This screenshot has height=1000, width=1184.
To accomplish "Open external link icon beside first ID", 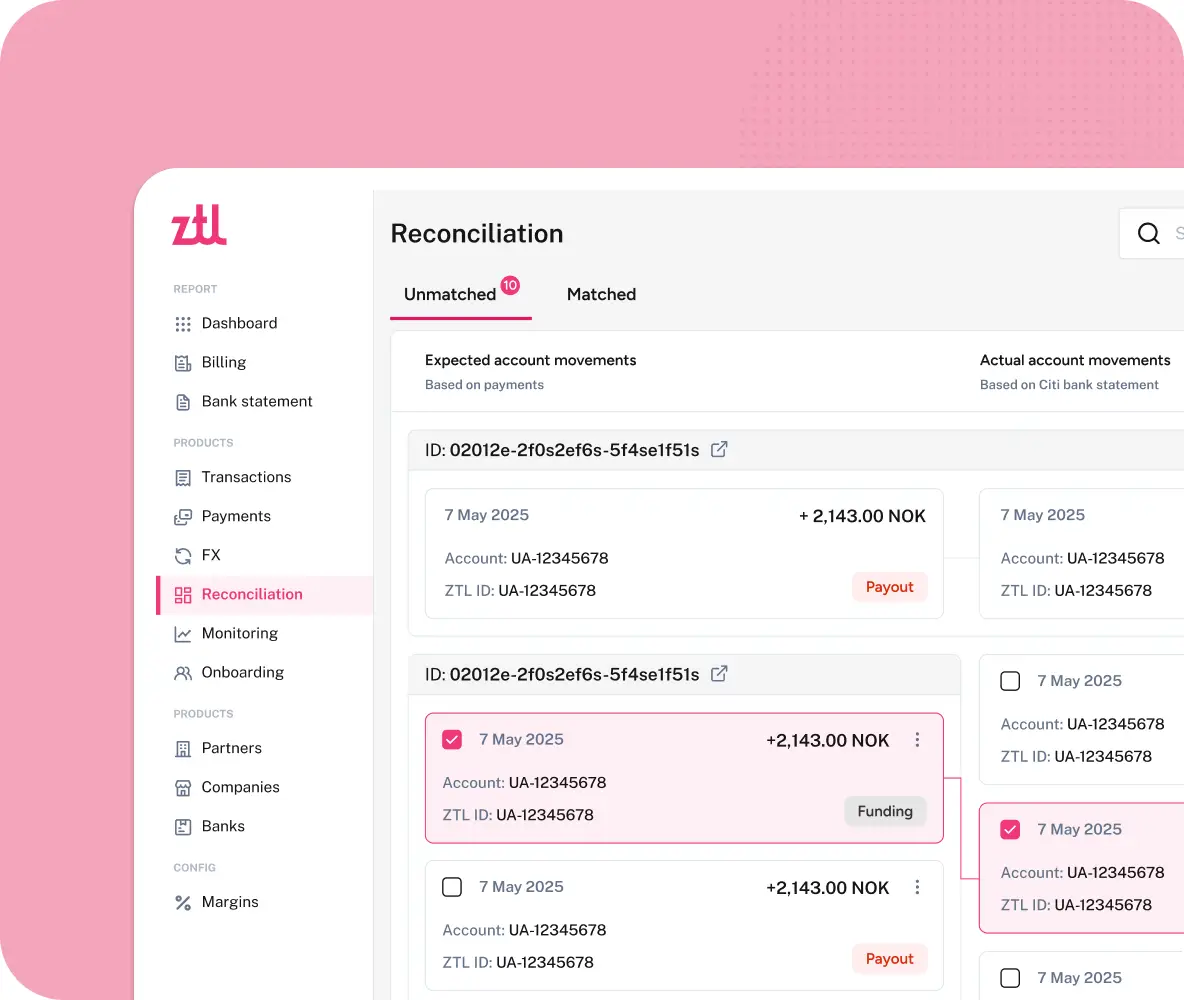I will (x=719, y=449).
